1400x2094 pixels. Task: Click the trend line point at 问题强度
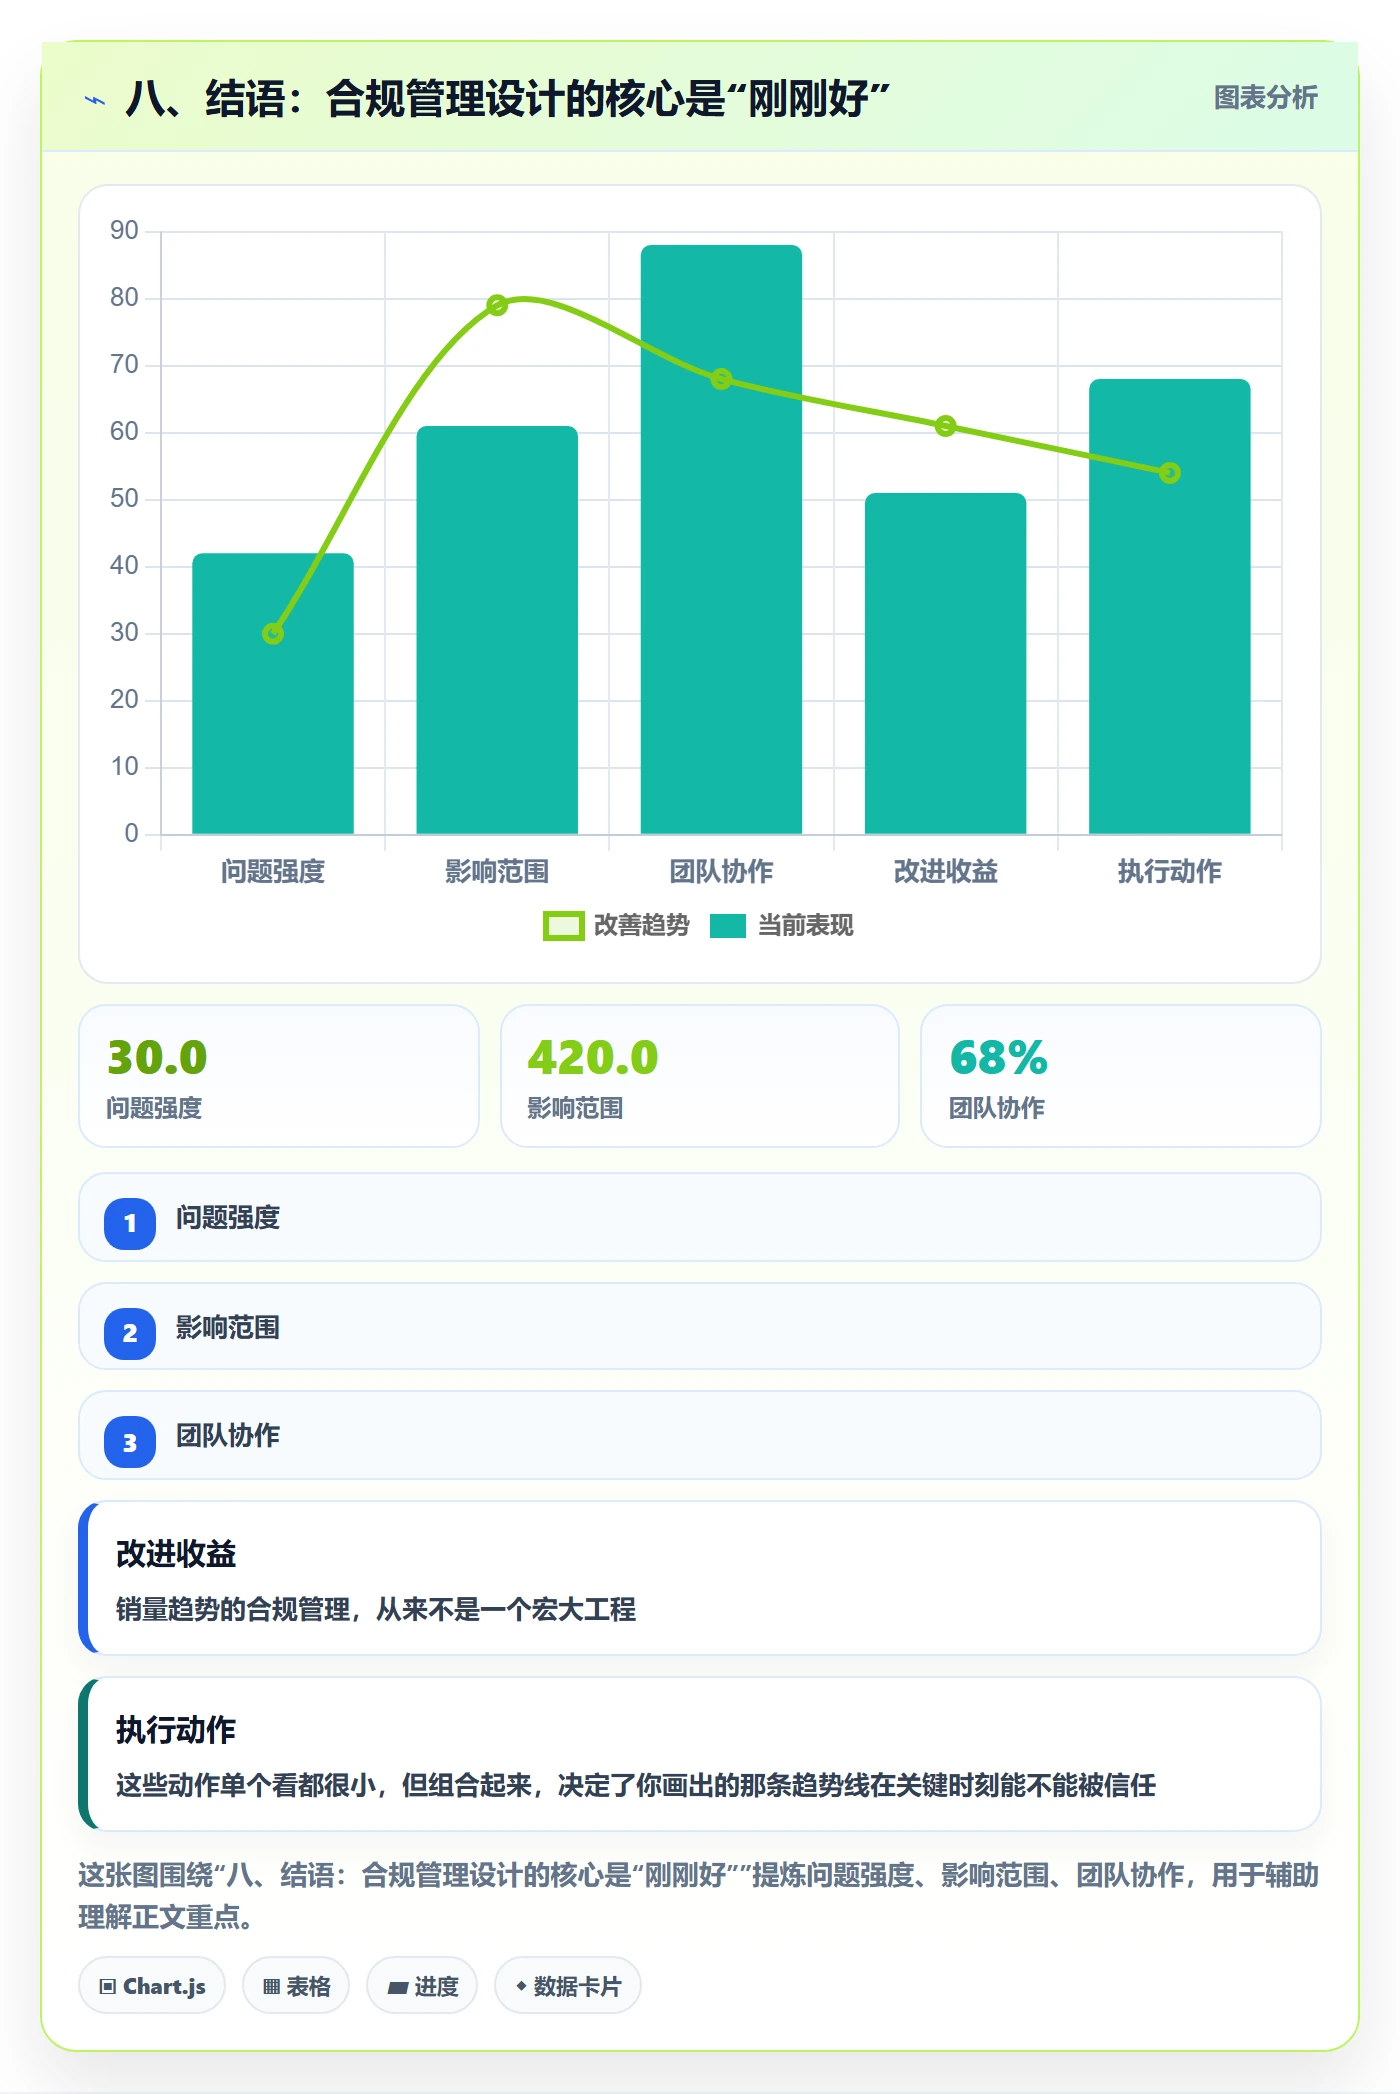pyautogui.click(x=273, y=633)
